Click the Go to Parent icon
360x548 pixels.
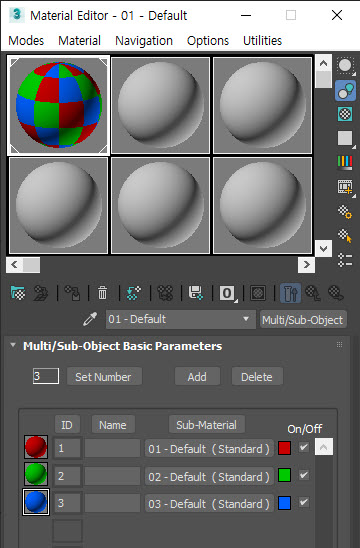click(313, 293)
